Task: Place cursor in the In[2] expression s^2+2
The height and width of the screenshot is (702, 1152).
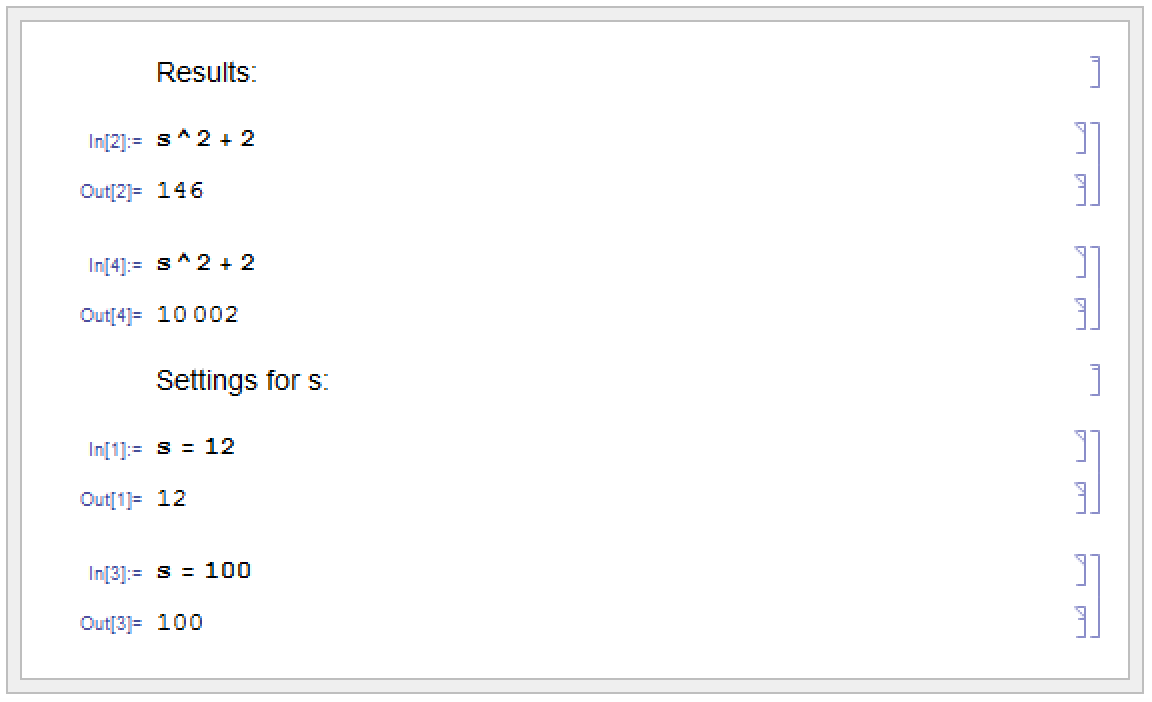Action: [206, 139]
